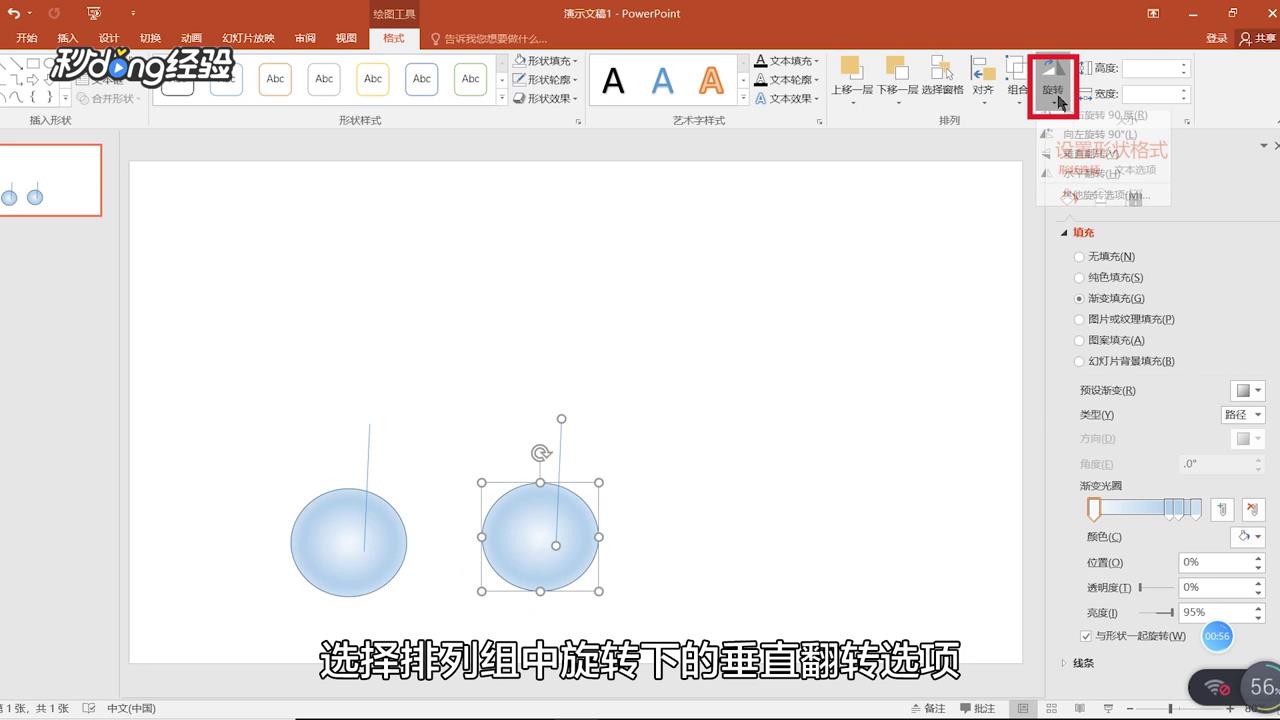Open shape styles dialog launcher
The width and height of the screenshot is (1280, 720).
578,121
